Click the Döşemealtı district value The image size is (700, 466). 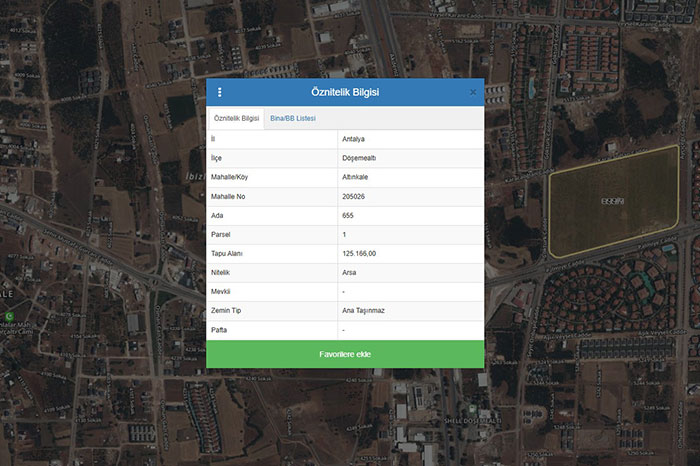[x=358, y=158]
